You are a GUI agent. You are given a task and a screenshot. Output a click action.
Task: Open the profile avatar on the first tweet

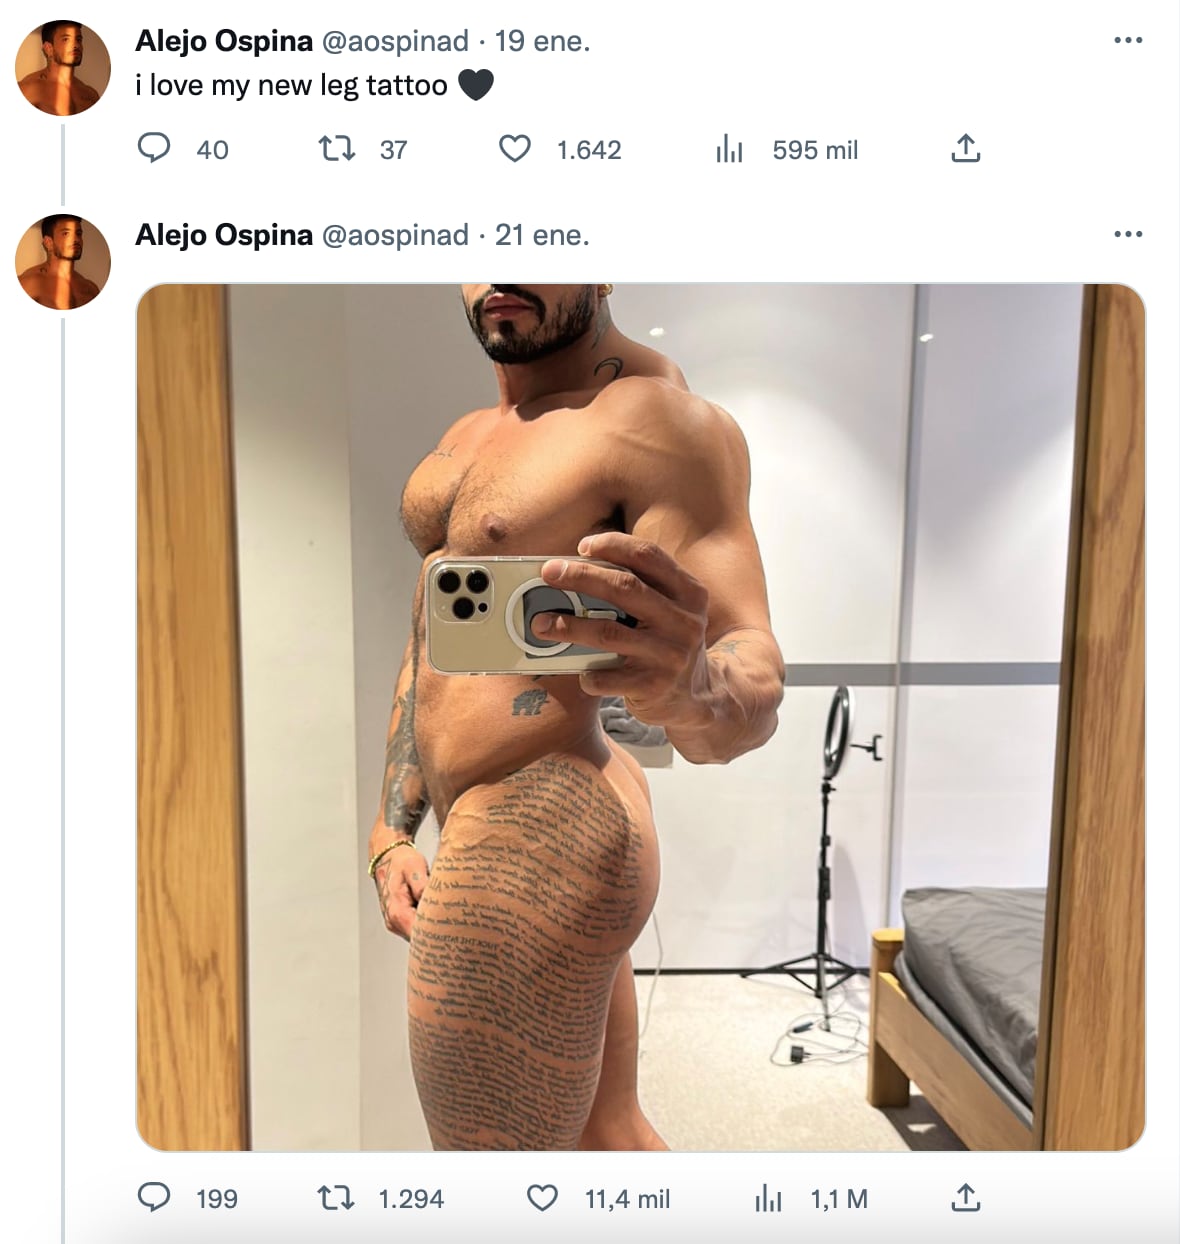63,68
